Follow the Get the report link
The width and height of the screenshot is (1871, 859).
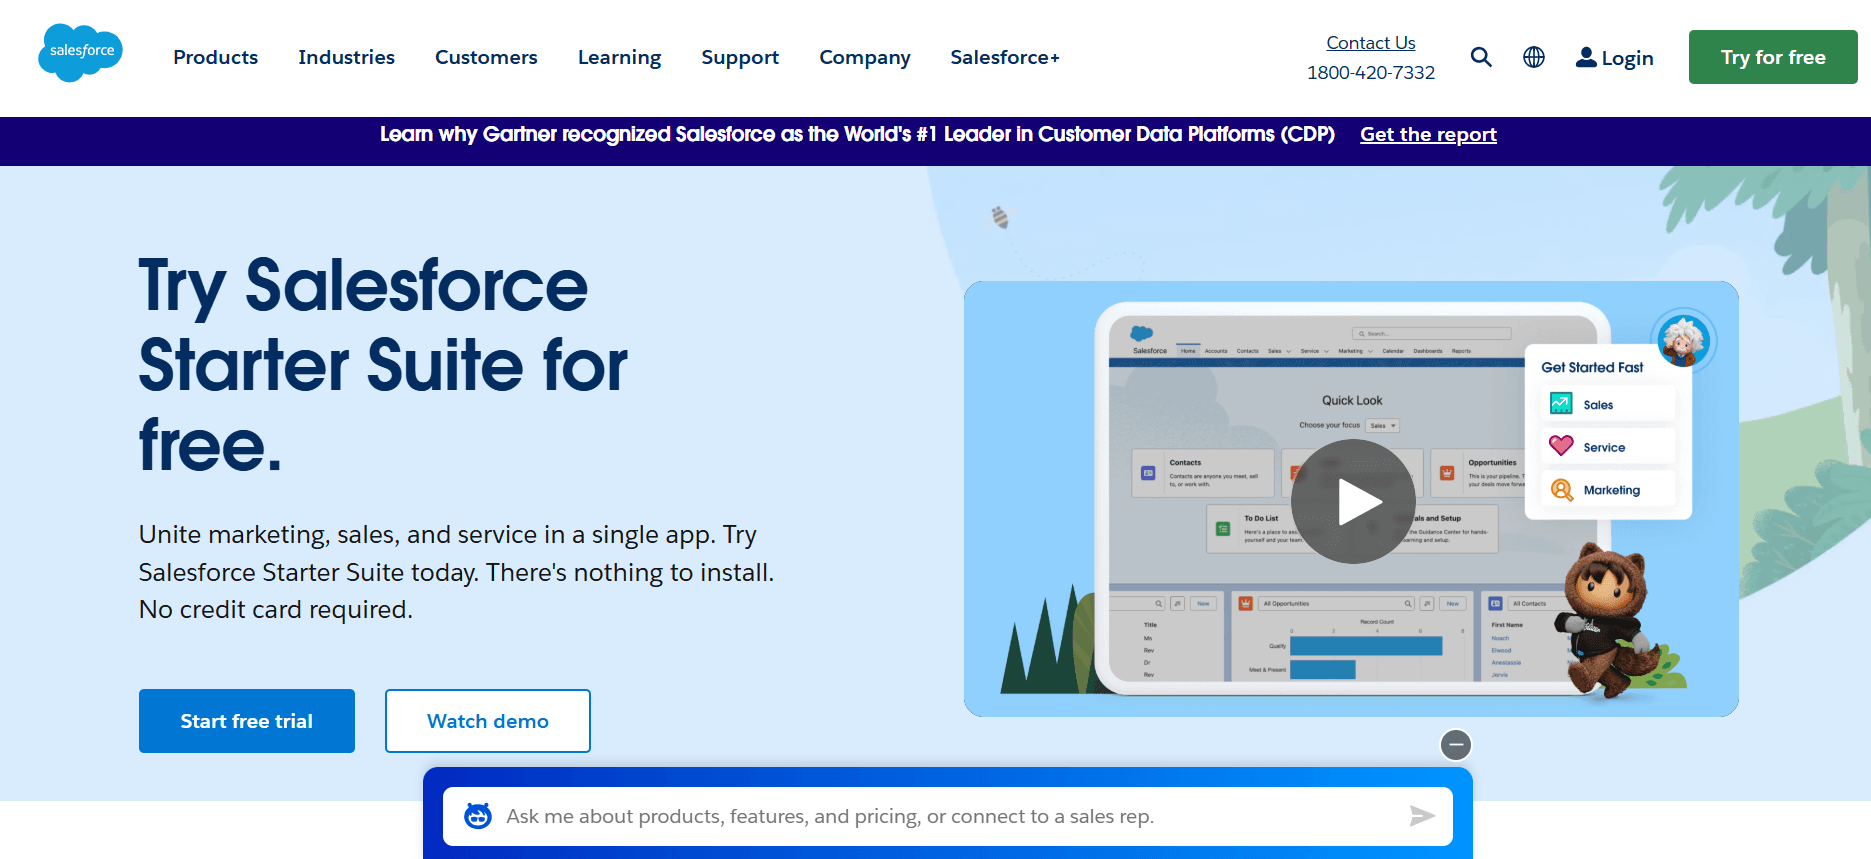(x=1428, y=134)
